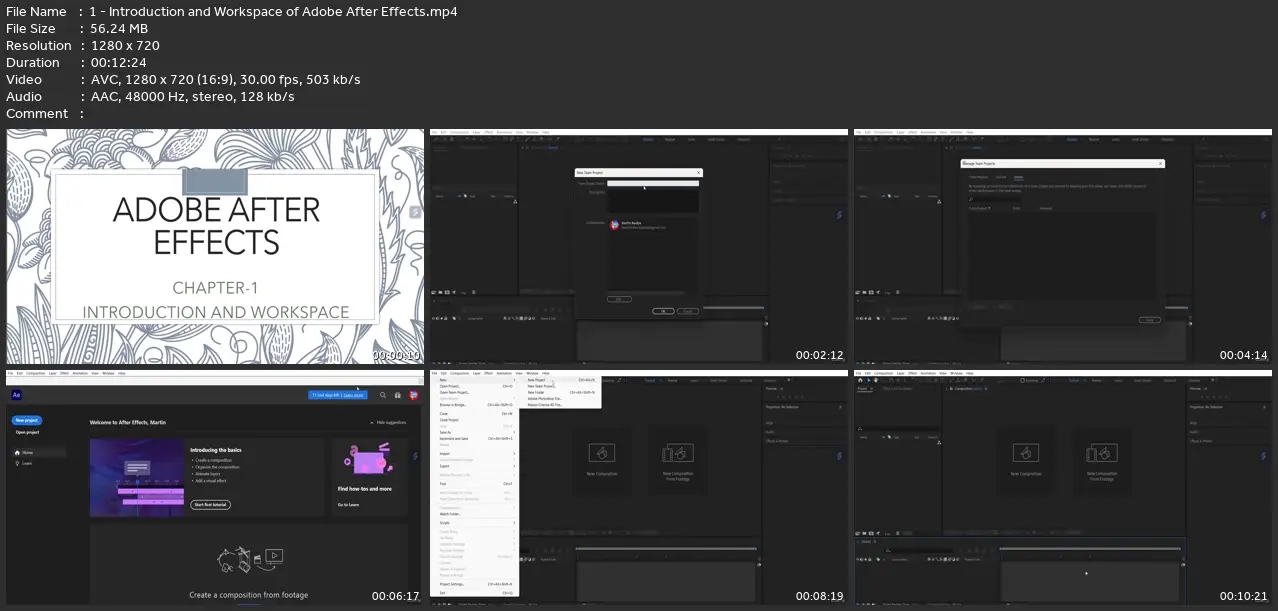Screen dimensions: 1278x611
Task: Select Close Project in the File menu
Action: (x=475, y=420)
